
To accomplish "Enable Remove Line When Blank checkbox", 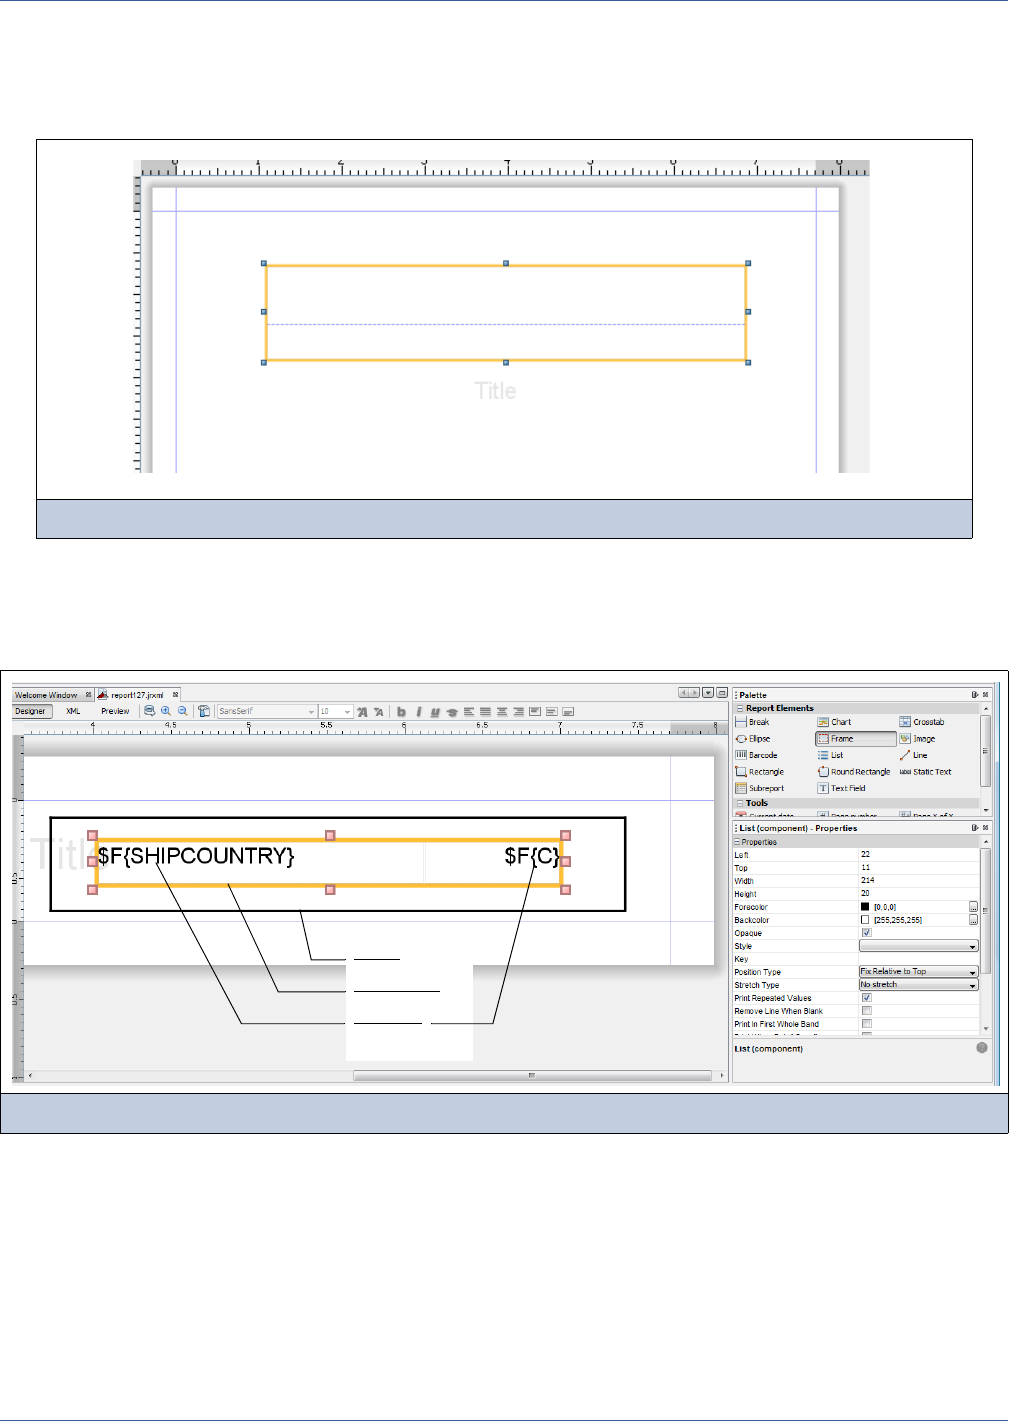I will coord(866,1011).
